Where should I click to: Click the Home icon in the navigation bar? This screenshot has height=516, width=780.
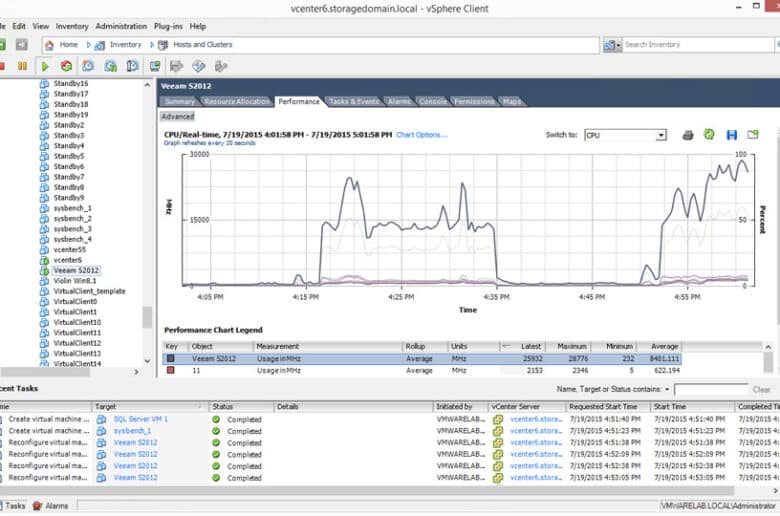pyautogui.click(x=49, y=45)
